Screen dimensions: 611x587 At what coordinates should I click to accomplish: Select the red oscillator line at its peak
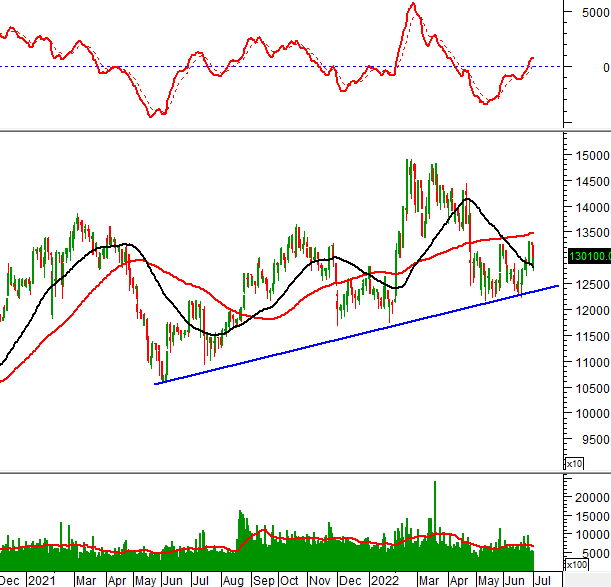(x=412, y=5)
